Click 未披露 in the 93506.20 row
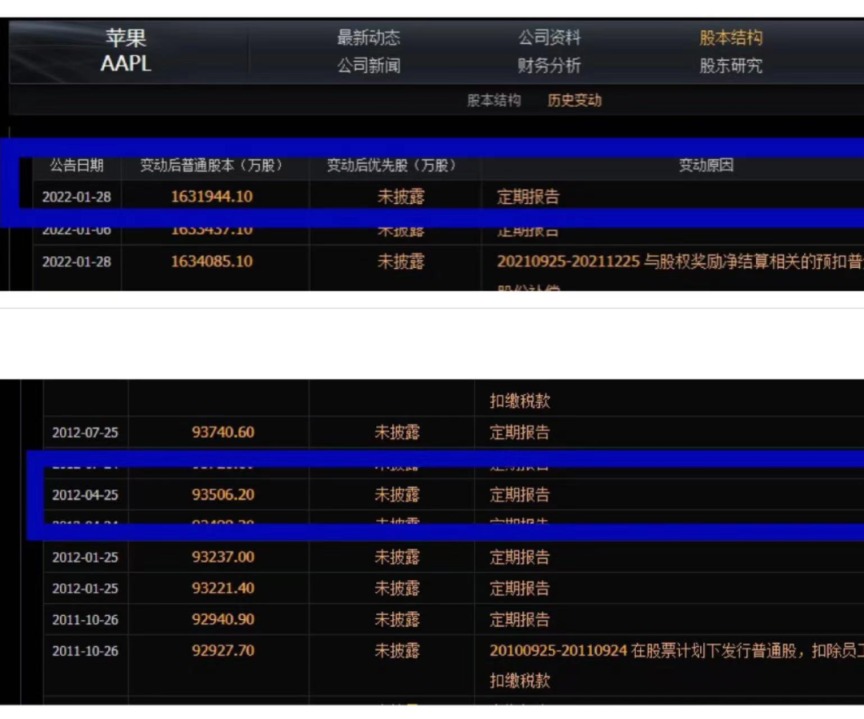The width and height of the screenshot is (864, 719). point(397,494)
